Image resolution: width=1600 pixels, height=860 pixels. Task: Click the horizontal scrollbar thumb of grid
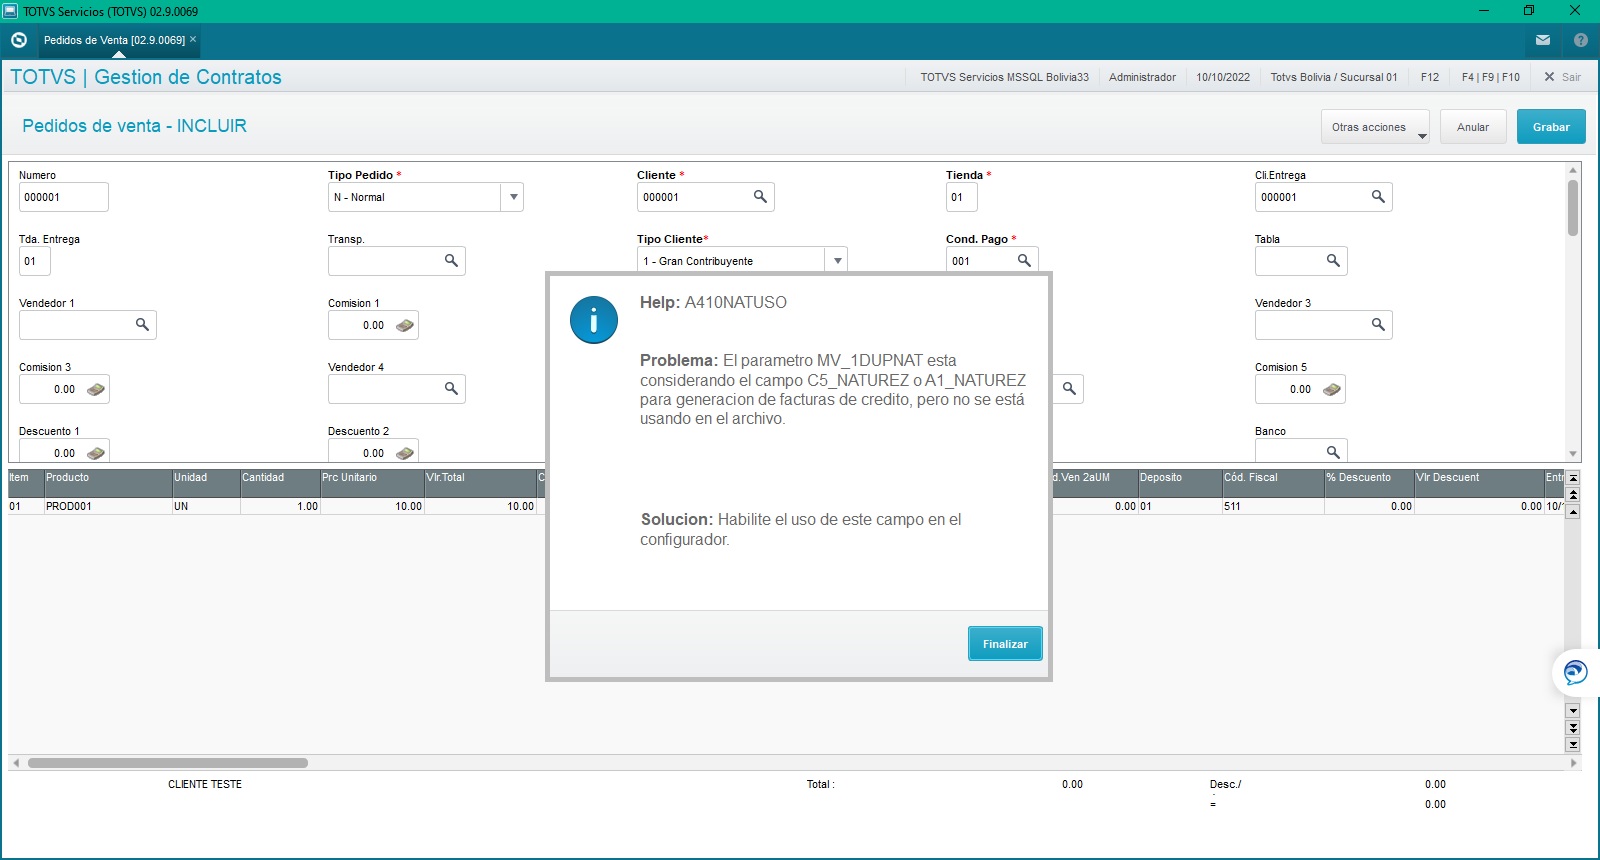pyautogui.click(x=168, y=763)
